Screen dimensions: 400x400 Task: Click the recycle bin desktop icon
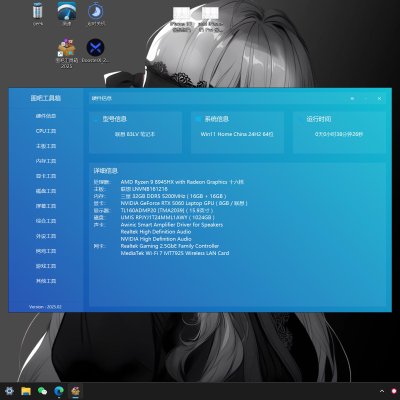[38, 13]
